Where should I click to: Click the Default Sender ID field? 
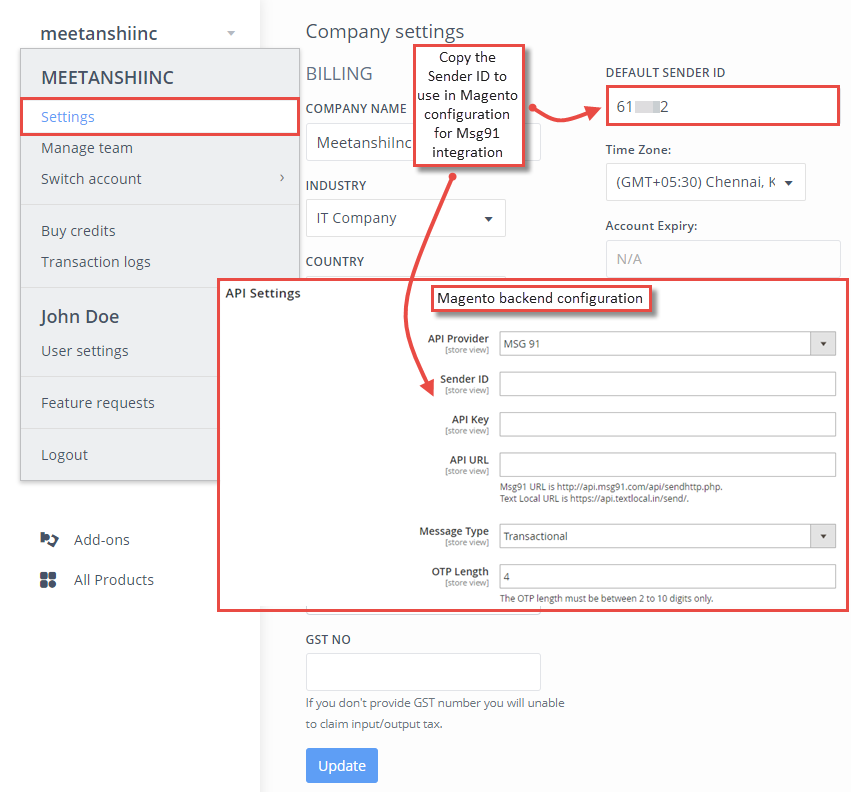click(x=722, y=106)
